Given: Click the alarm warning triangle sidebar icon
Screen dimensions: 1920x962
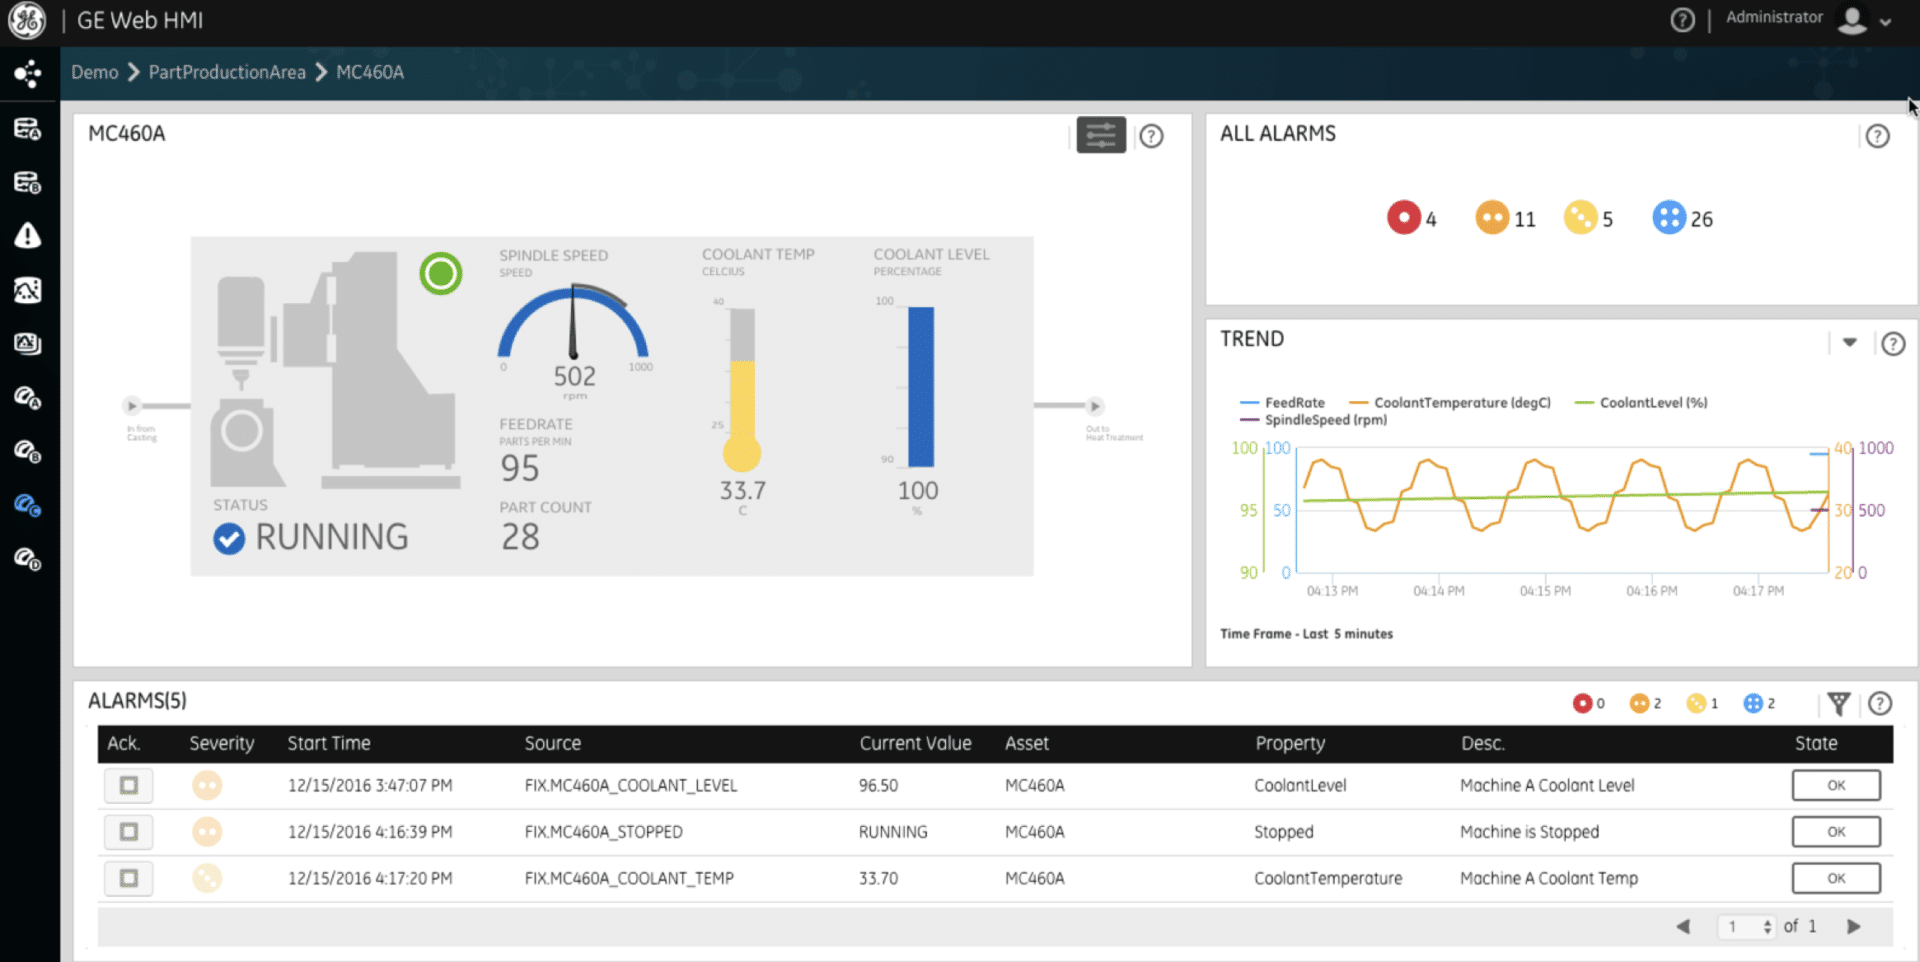Looking at the screenshot, I should (x=28, y=236).
